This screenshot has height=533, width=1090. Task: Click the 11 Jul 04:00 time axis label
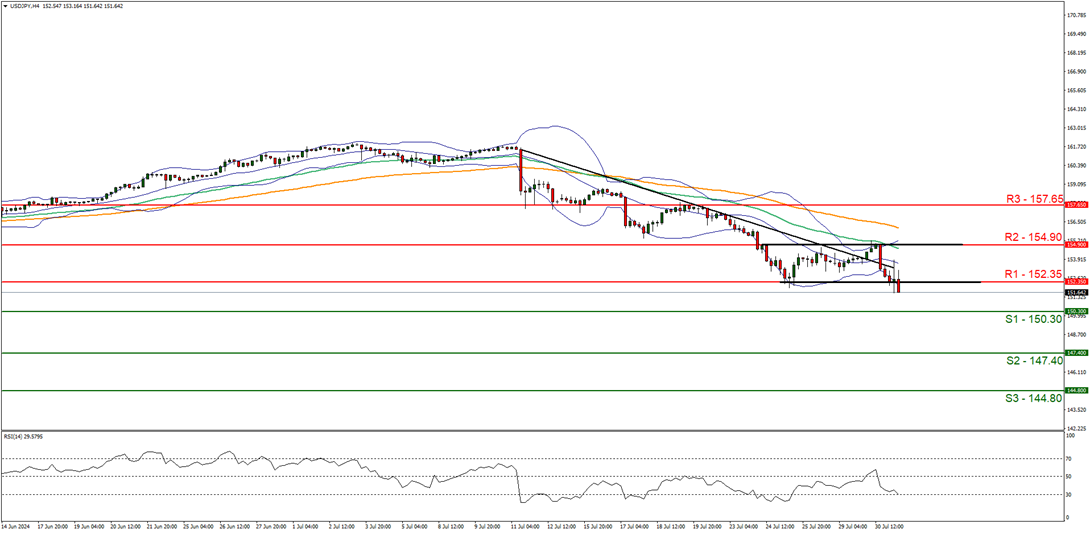click(523, 524)
